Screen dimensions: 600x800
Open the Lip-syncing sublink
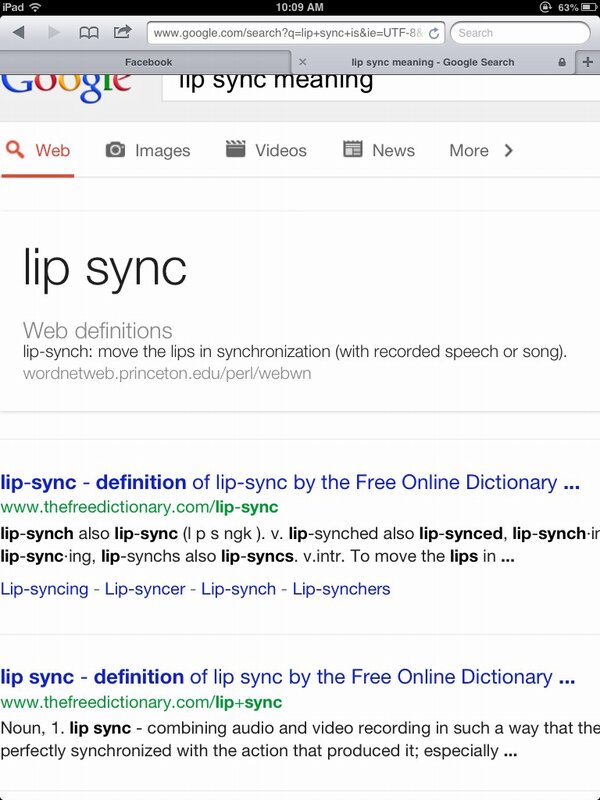pos(44,589)
